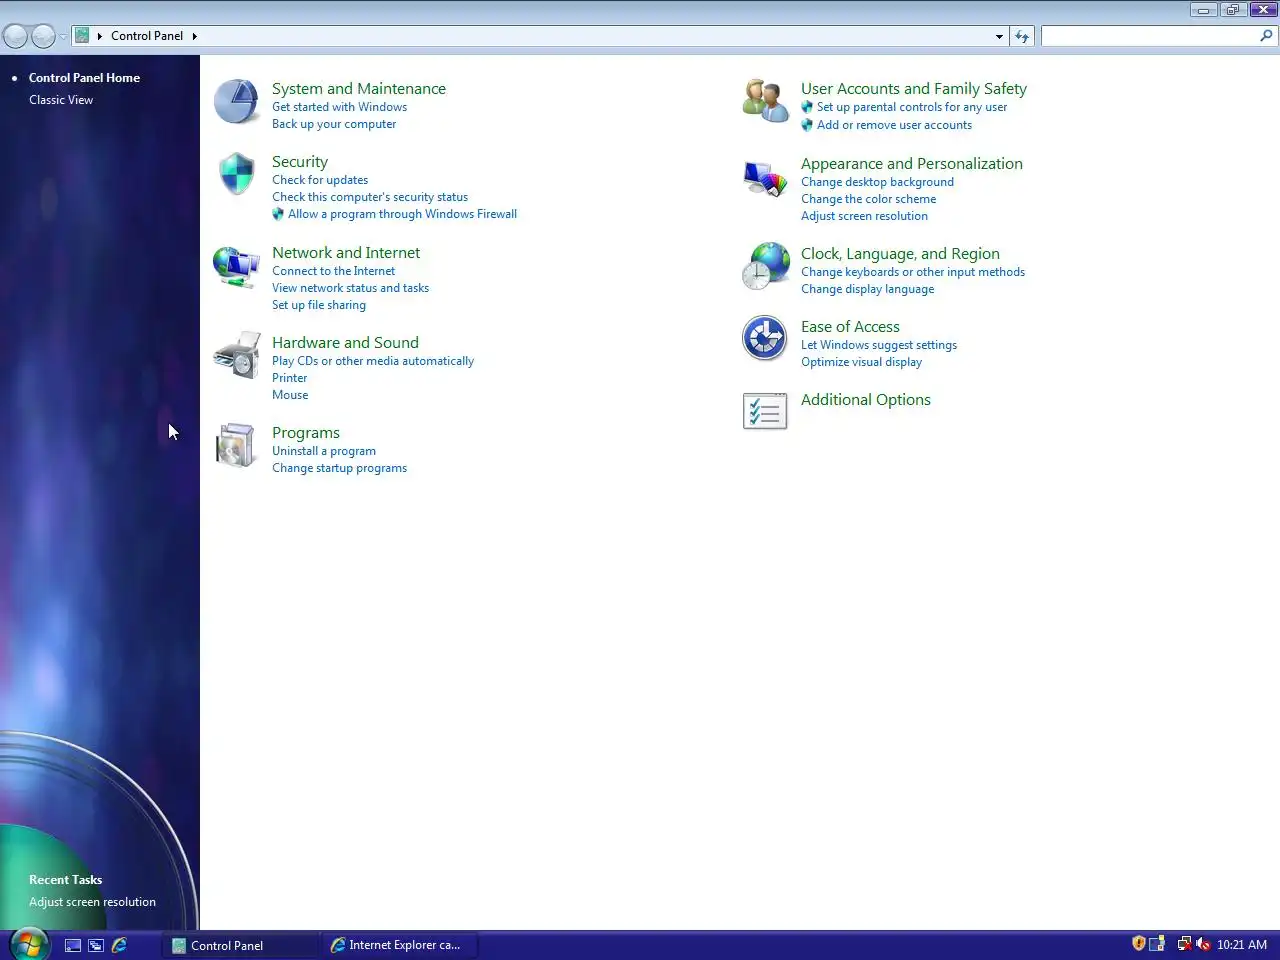Open Appearance and Personalization icon
The height and width of the screenshot is (960, 1280).
point(766,178)
